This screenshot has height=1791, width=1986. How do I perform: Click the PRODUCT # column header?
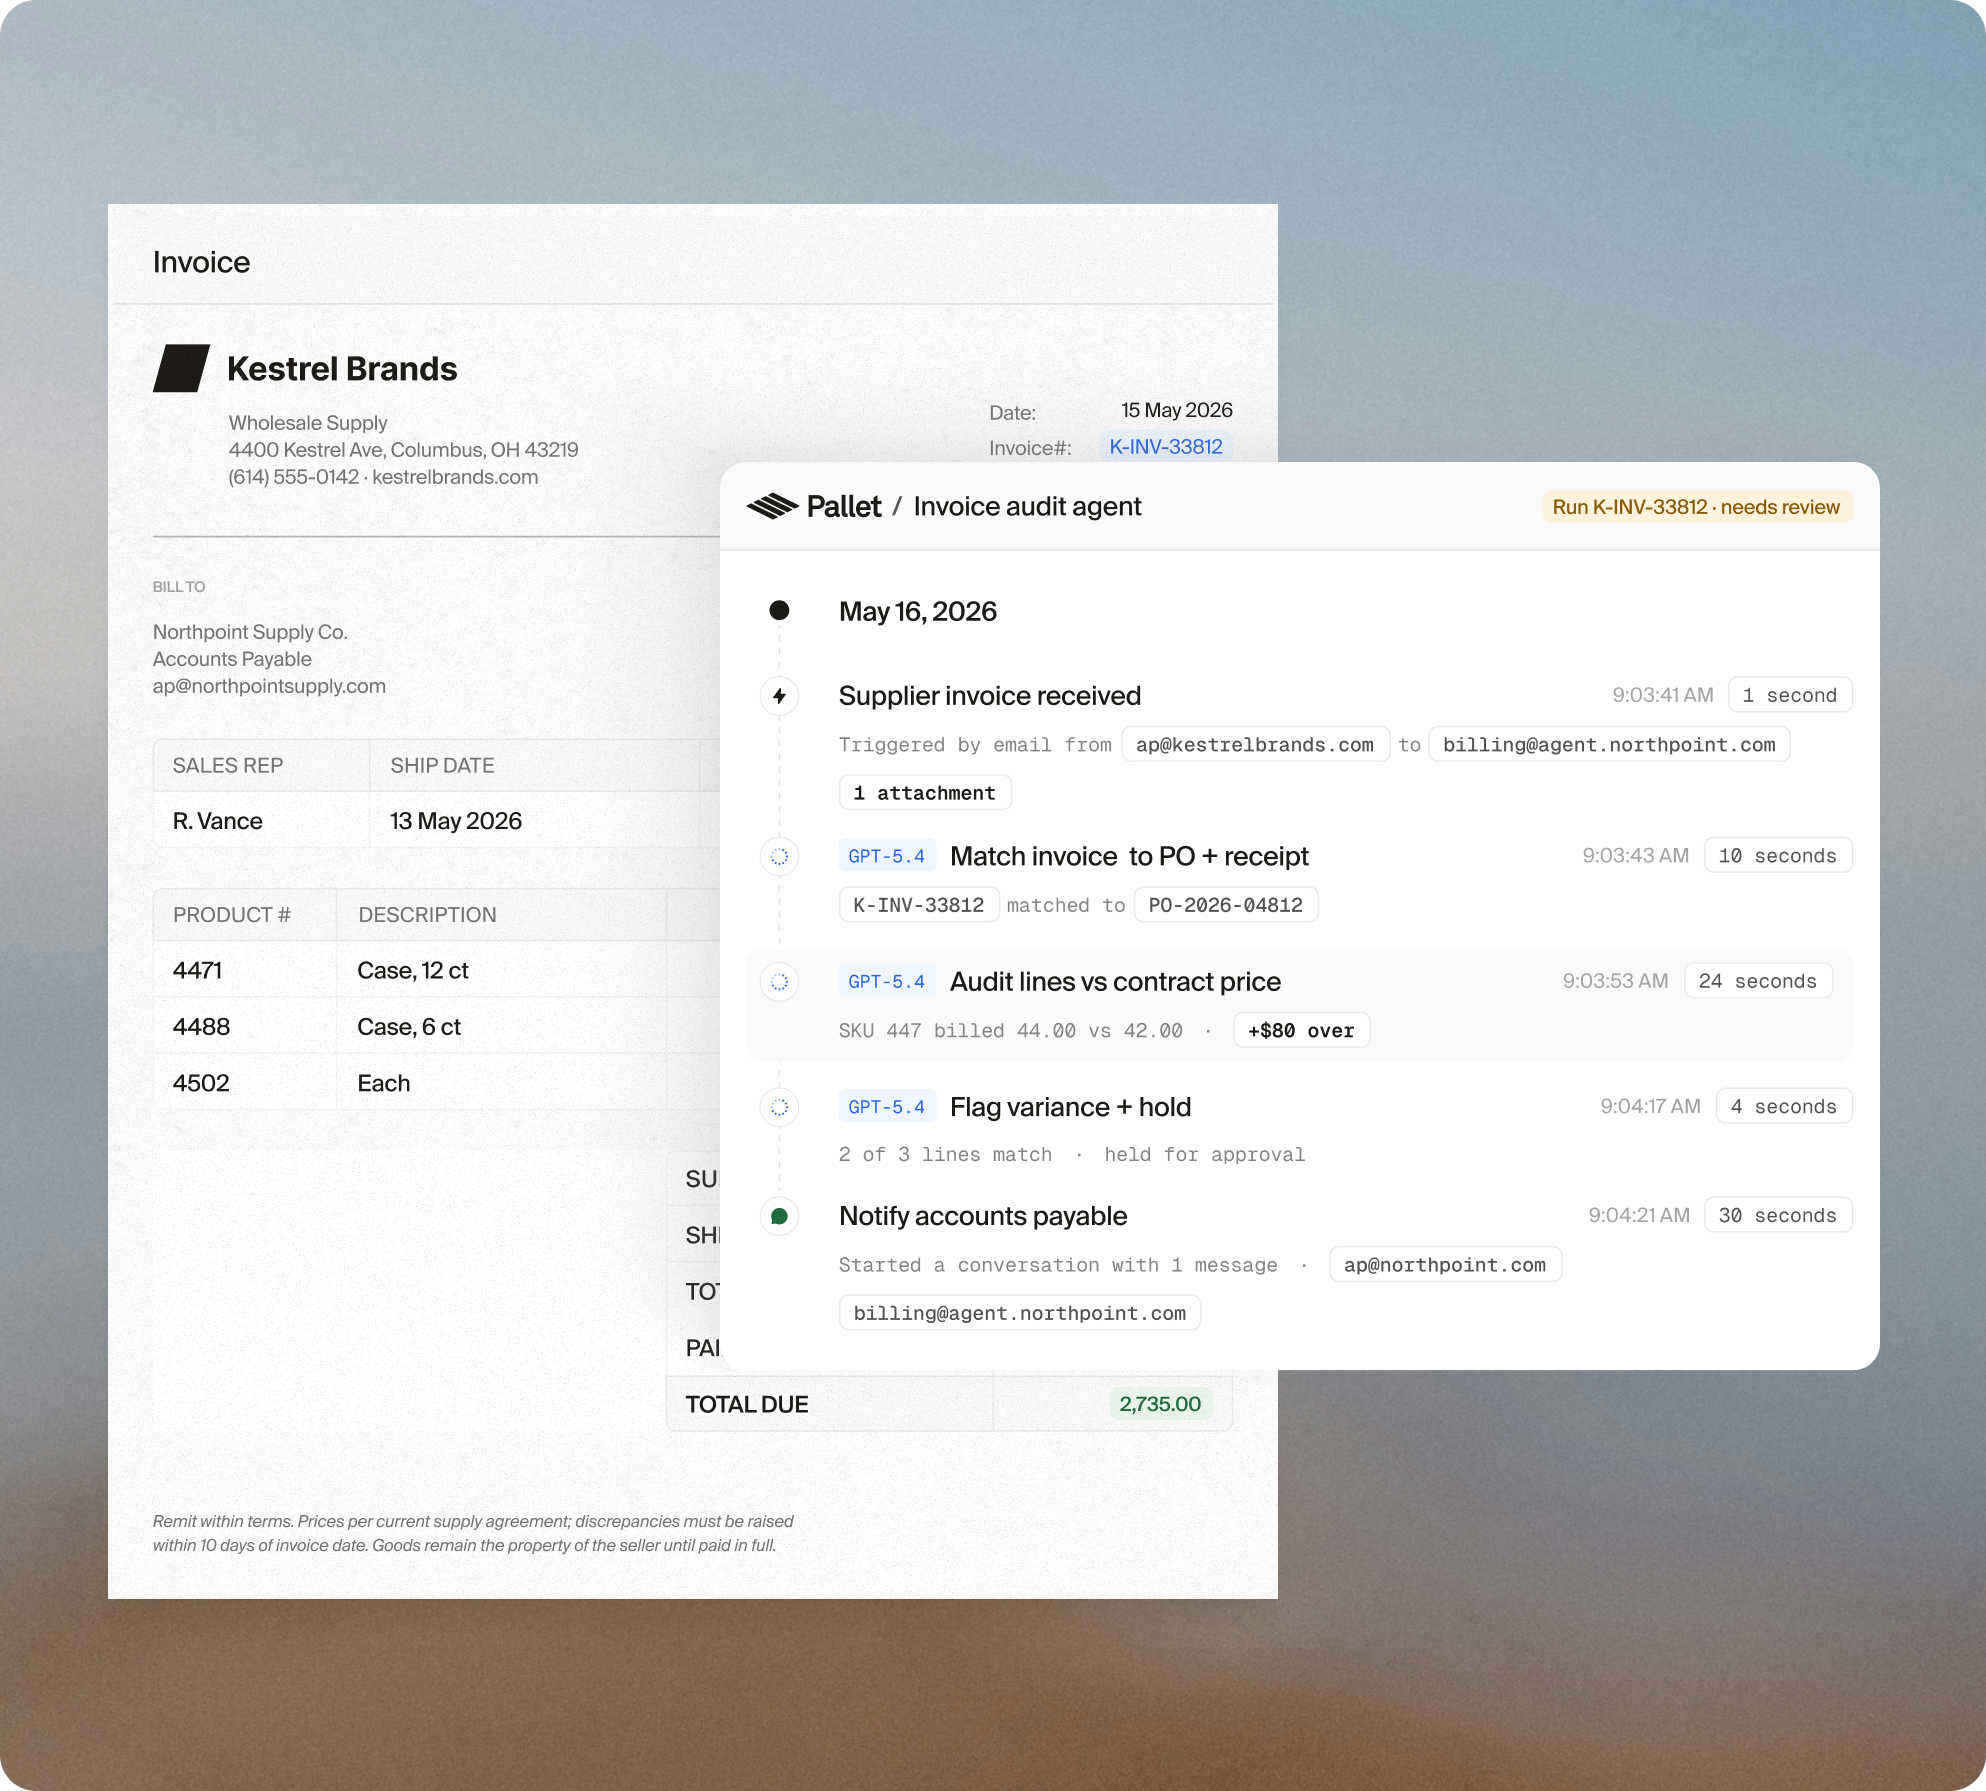click(x=232, y=915)
